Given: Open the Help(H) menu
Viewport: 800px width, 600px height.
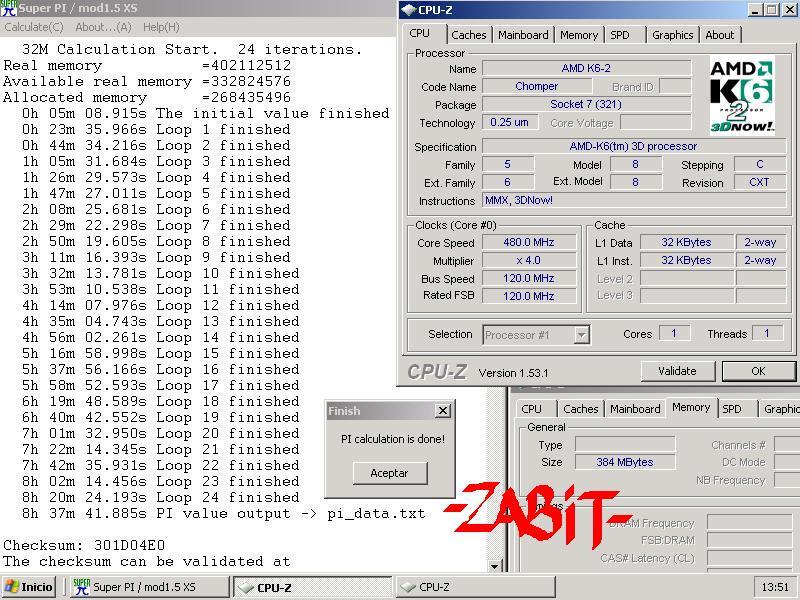Looking at the screenshot, I should coord(161,27).
